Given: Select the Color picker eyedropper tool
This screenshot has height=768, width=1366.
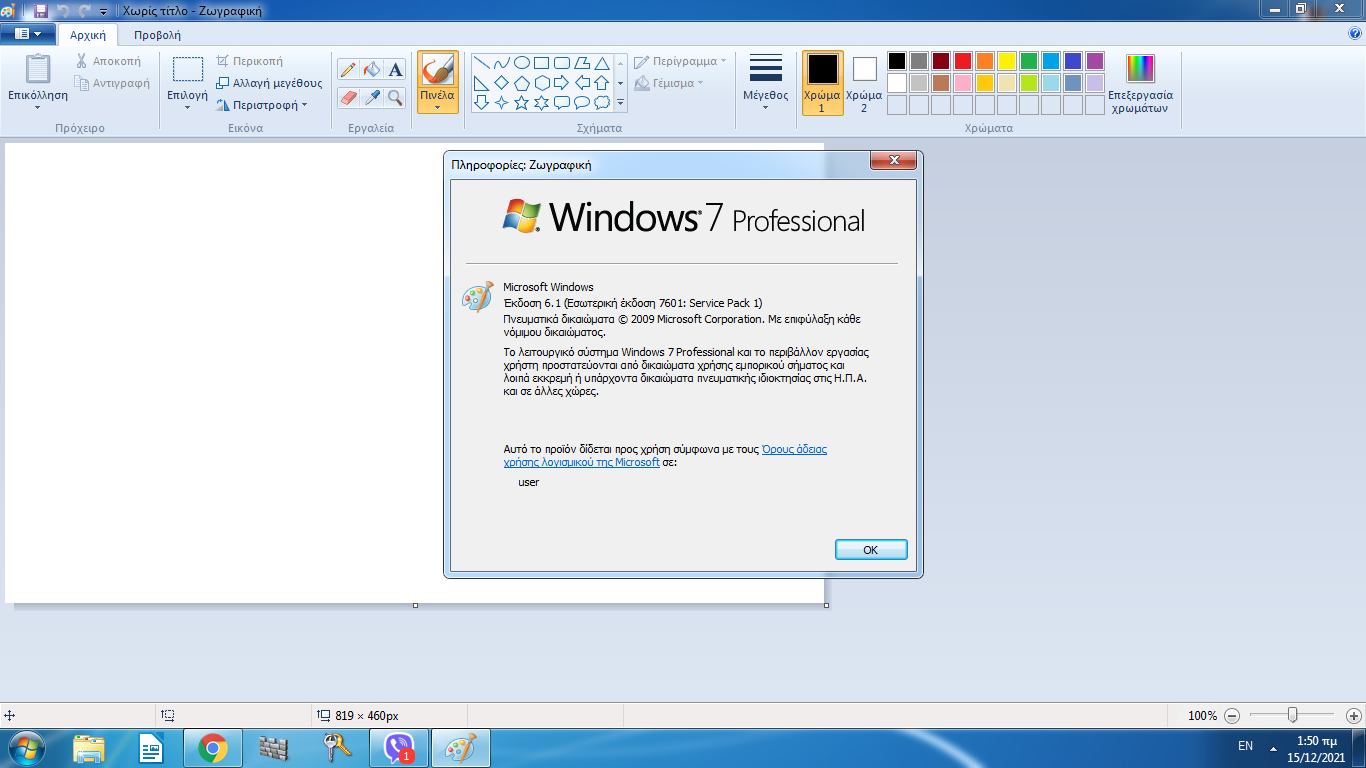Looking at the screenshot, I should click(x=371, y=97).
